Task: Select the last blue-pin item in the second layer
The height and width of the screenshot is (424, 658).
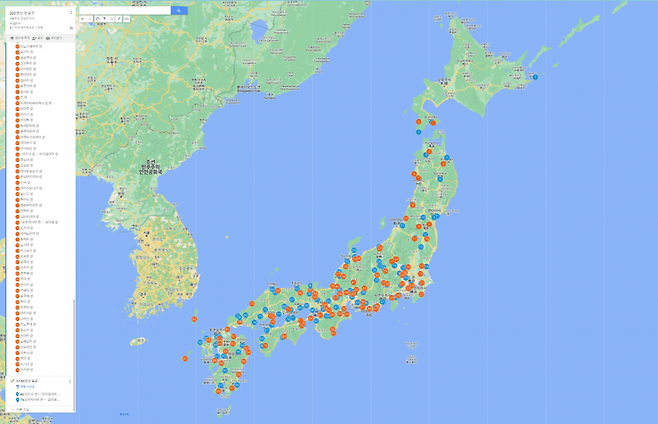Action: [38, 400]
